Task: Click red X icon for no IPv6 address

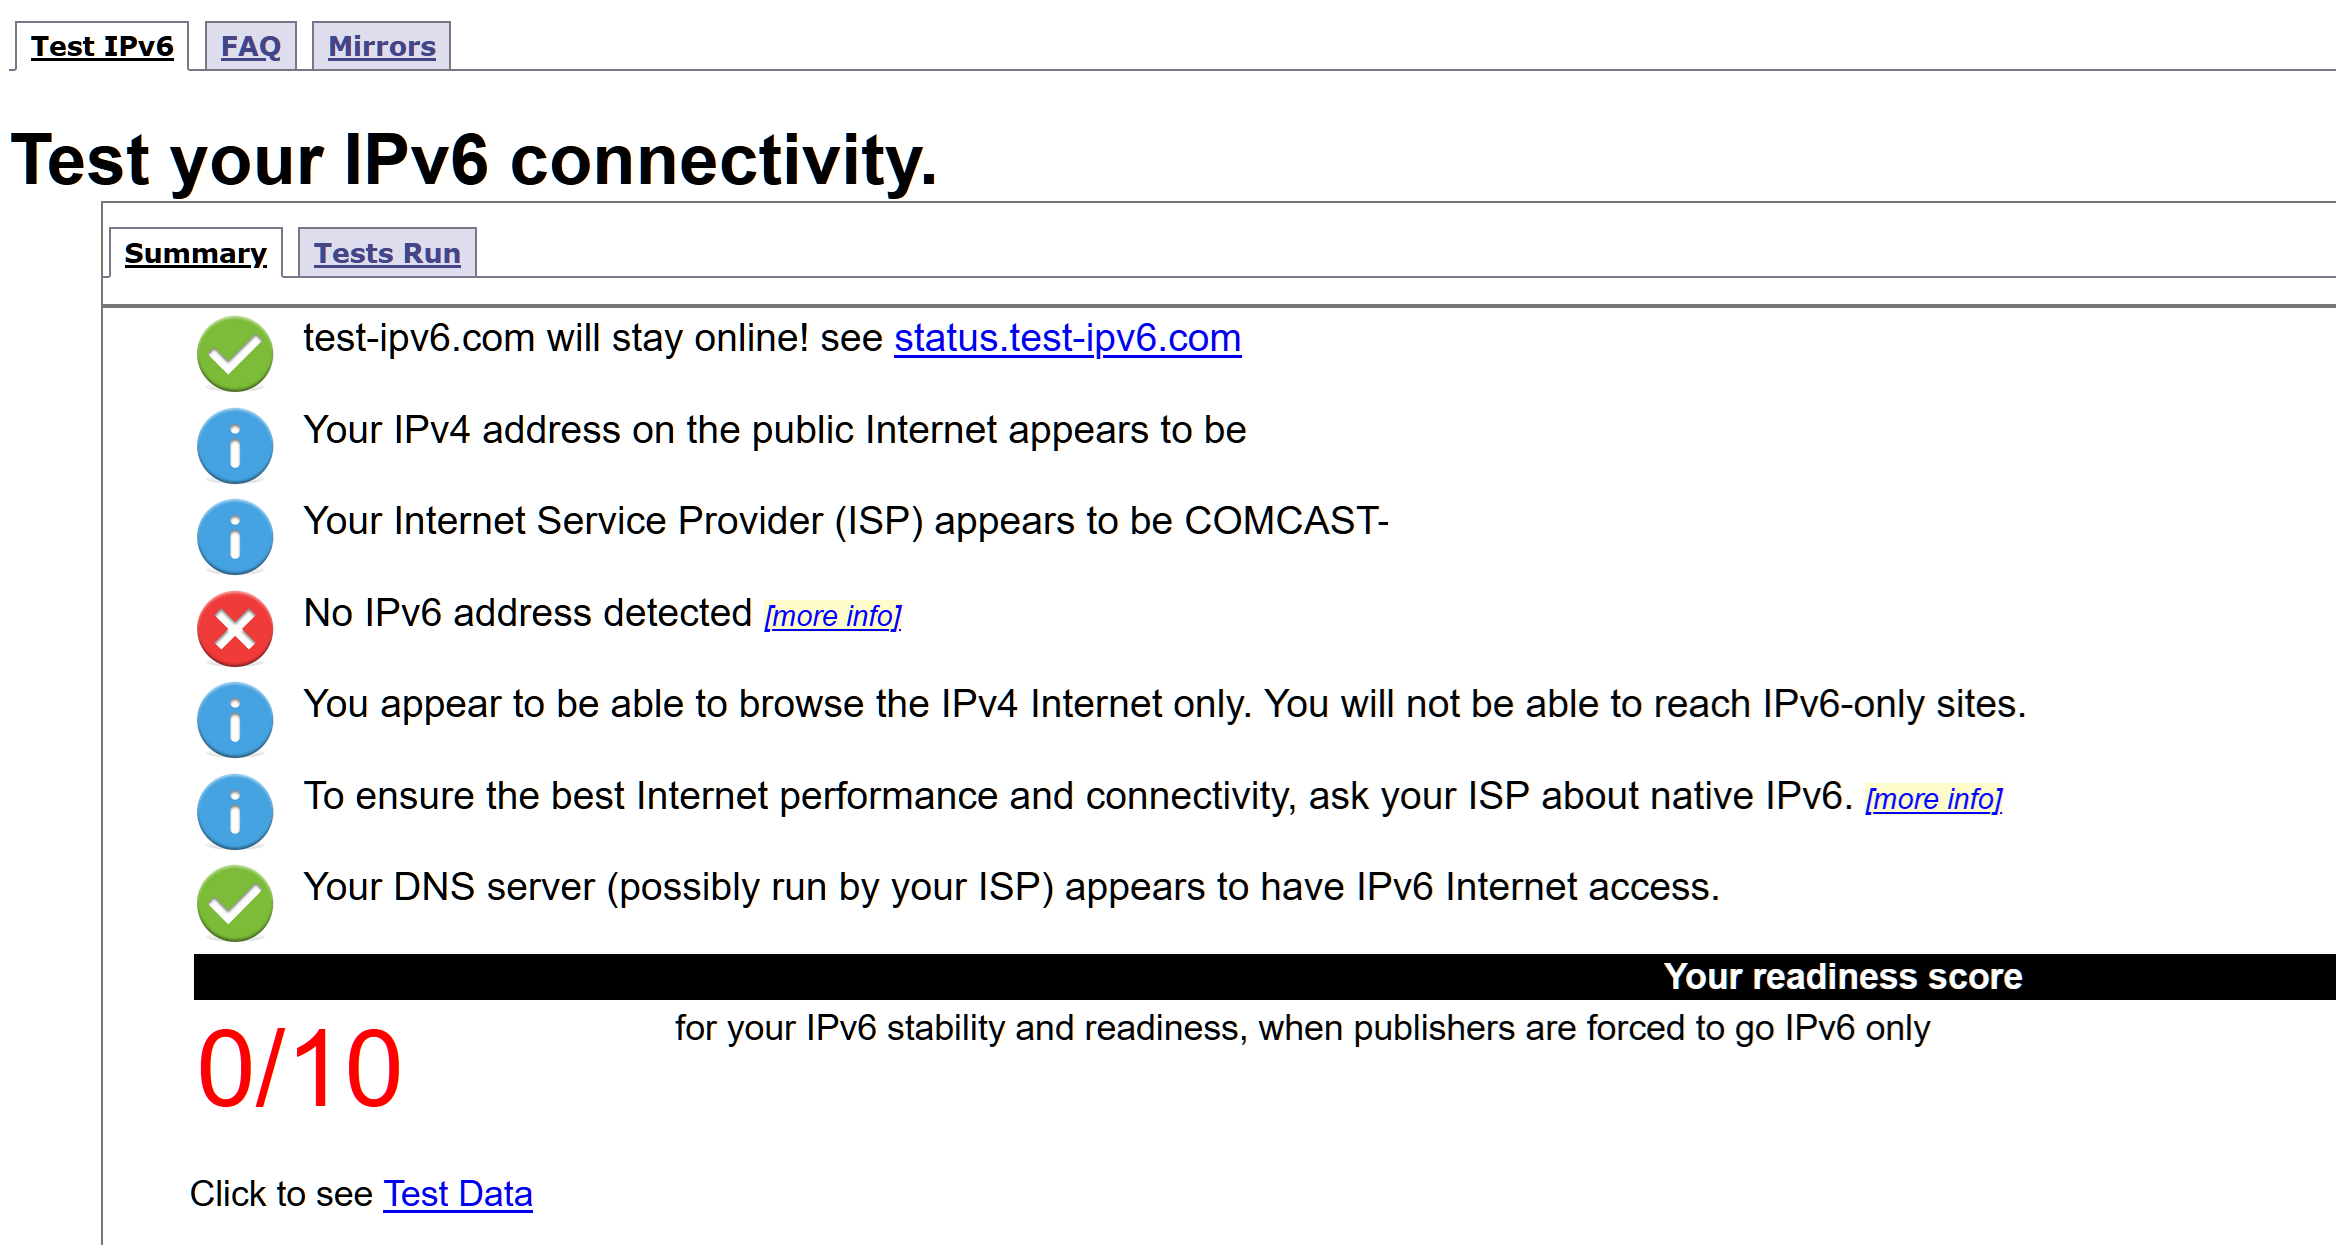Action: (235, 629)
